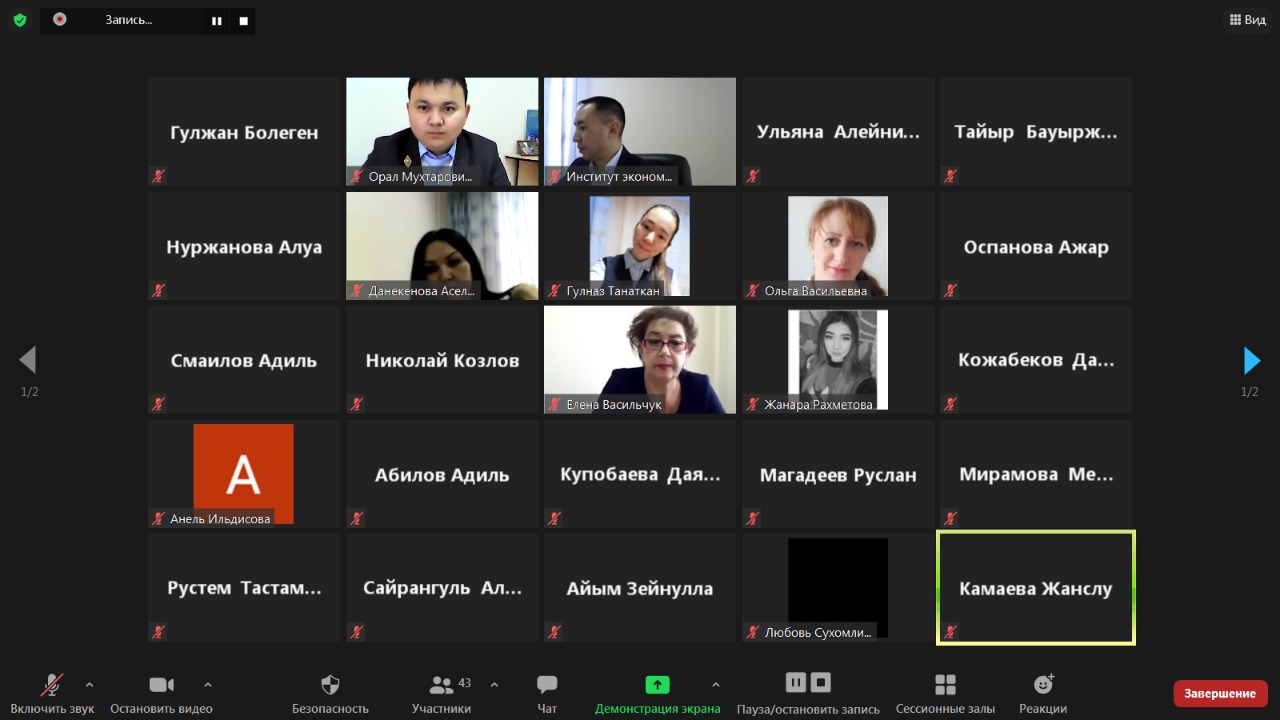Select Елена Васильчук video tile
This screenshot has width=1280, height=720.
pos(640,360)
